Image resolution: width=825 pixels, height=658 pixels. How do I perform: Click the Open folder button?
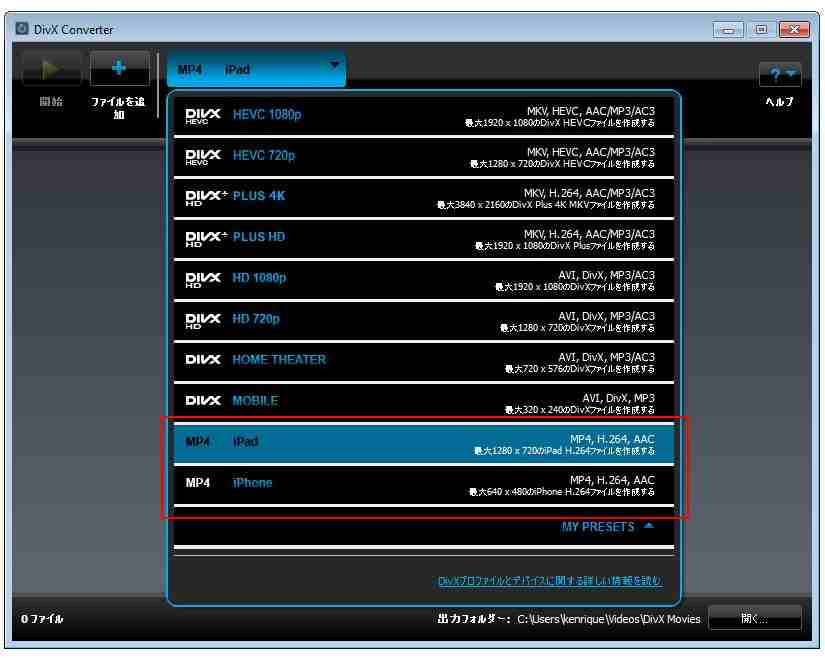[x=755, y=618]
